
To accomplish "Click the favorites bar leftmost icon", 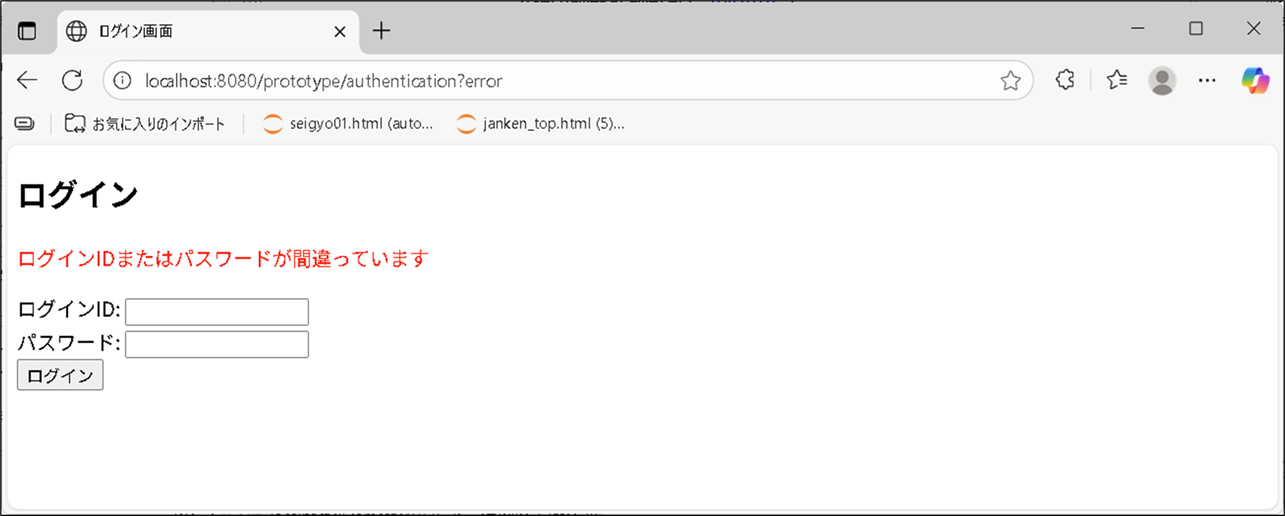I will 25,124.
